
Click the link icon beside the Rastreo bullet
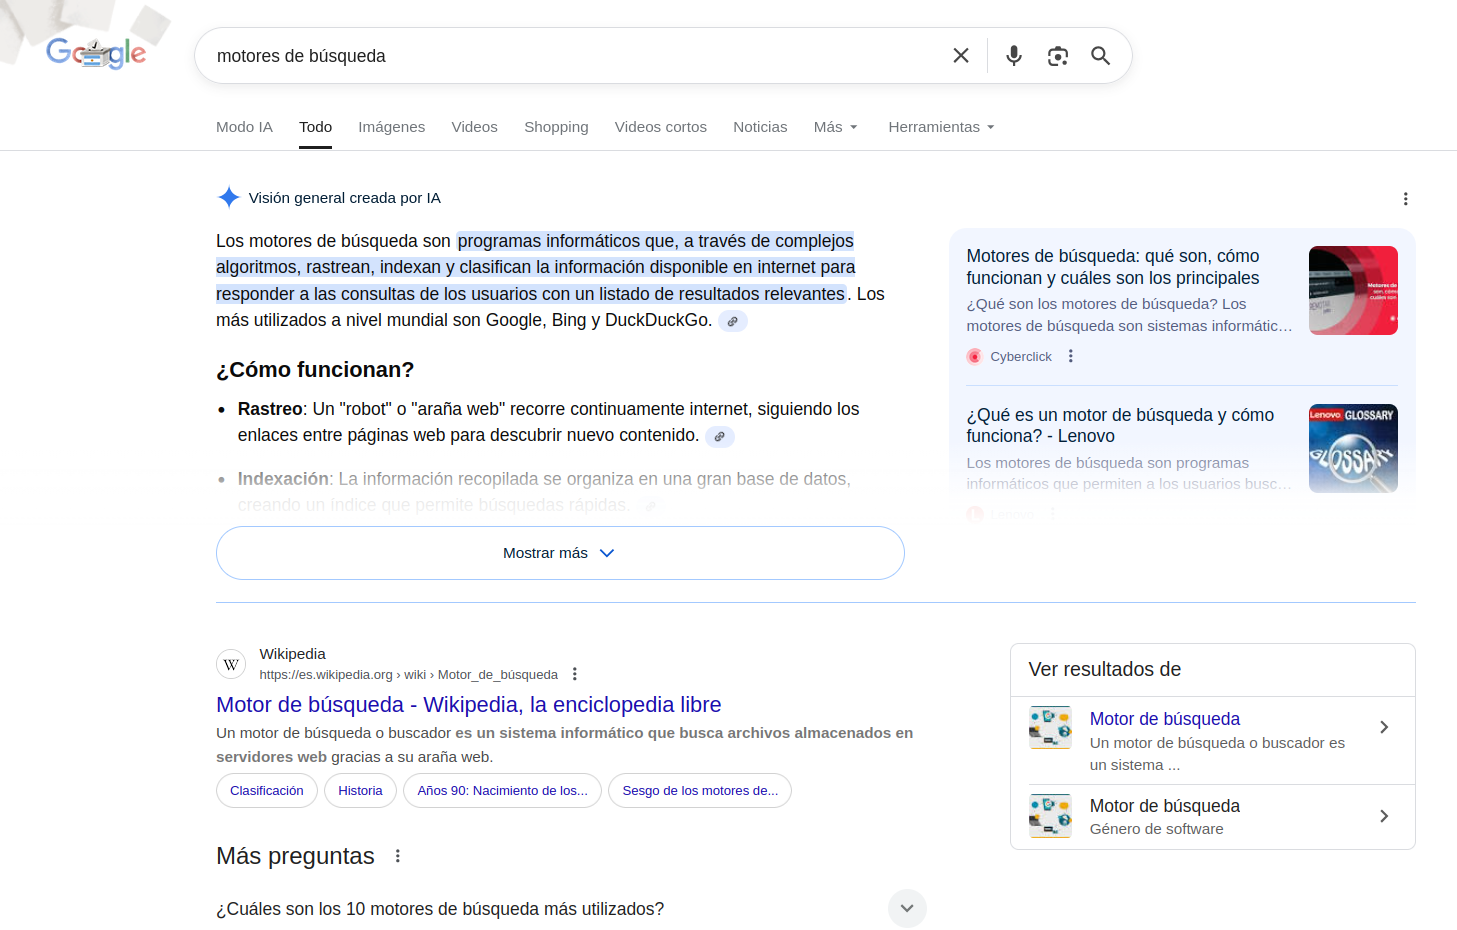720,436
